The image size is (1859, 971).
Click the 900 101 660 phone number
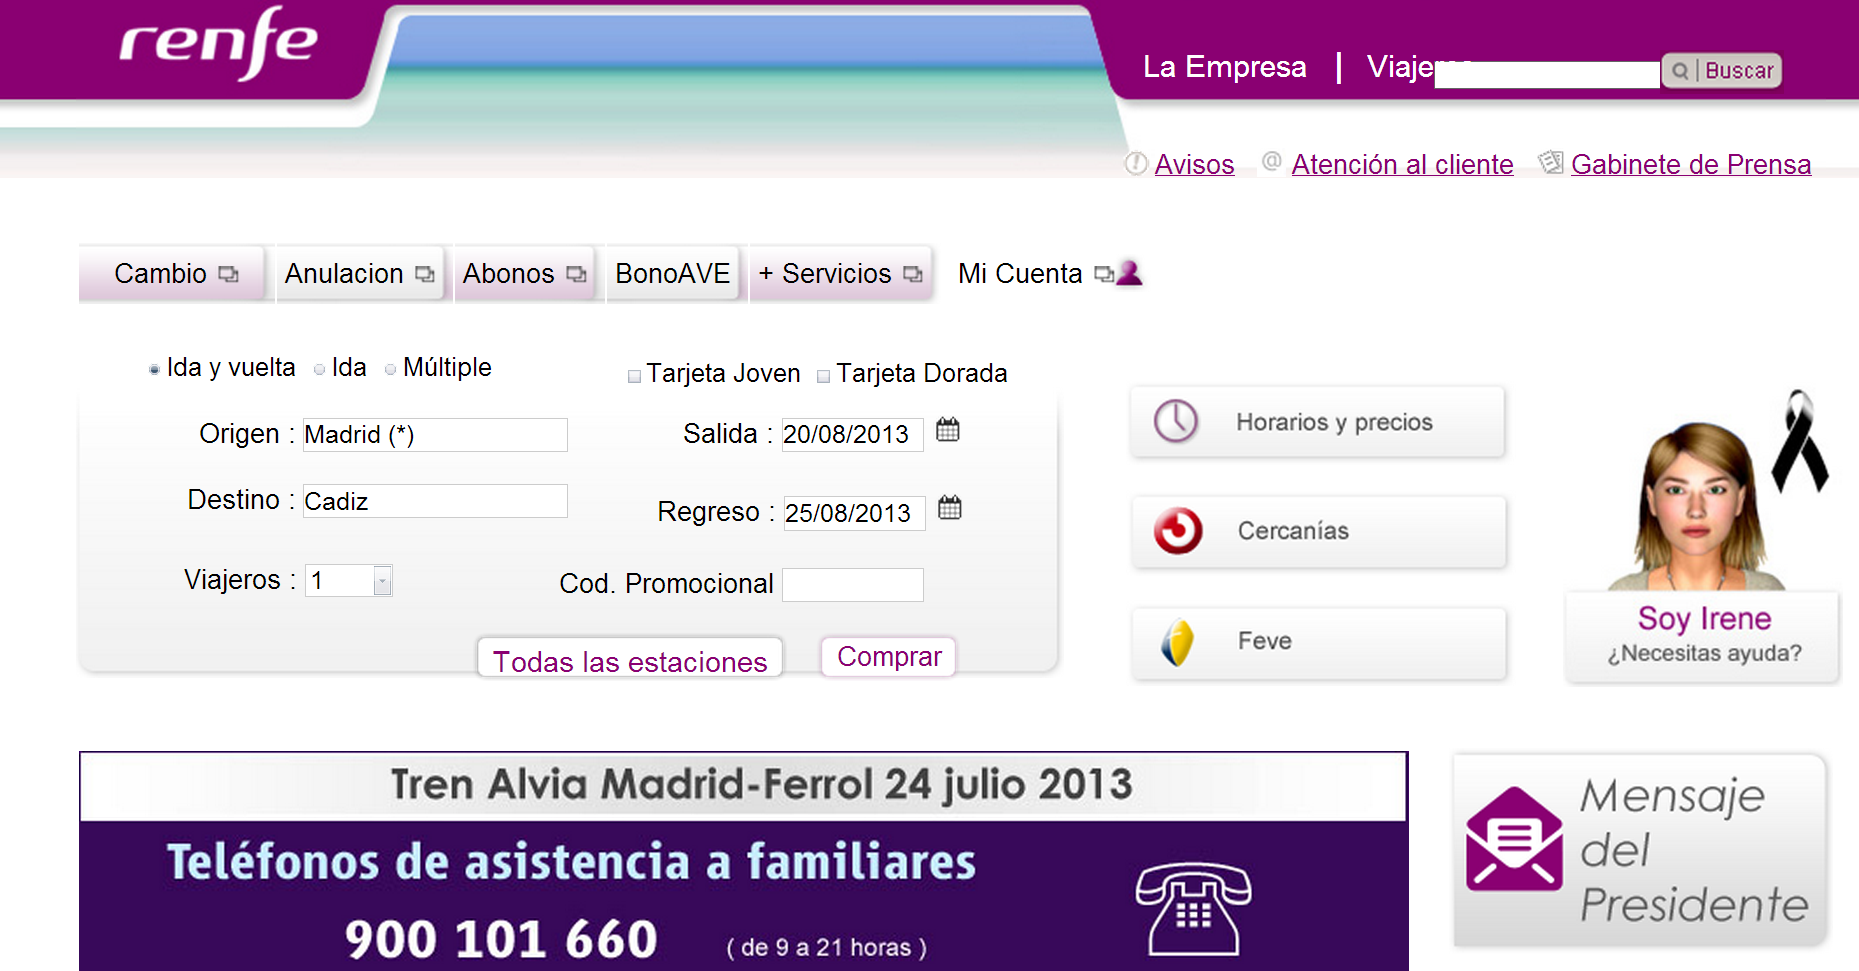click(501, 939)
